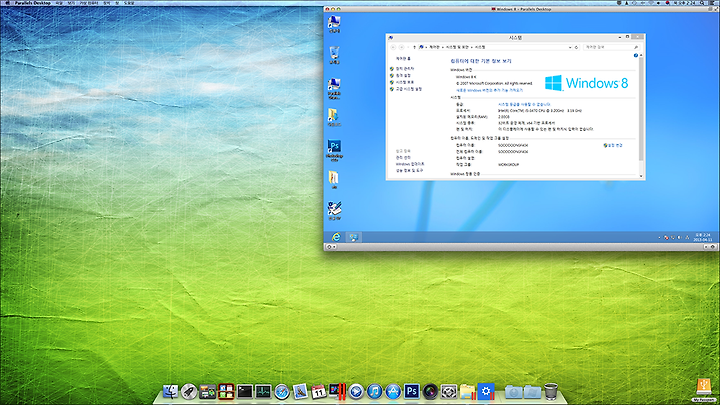The height and width of the screenshot is (405, 720).
Task: Open zip folder icon on Windows desktop
Action: coord(334,180)
